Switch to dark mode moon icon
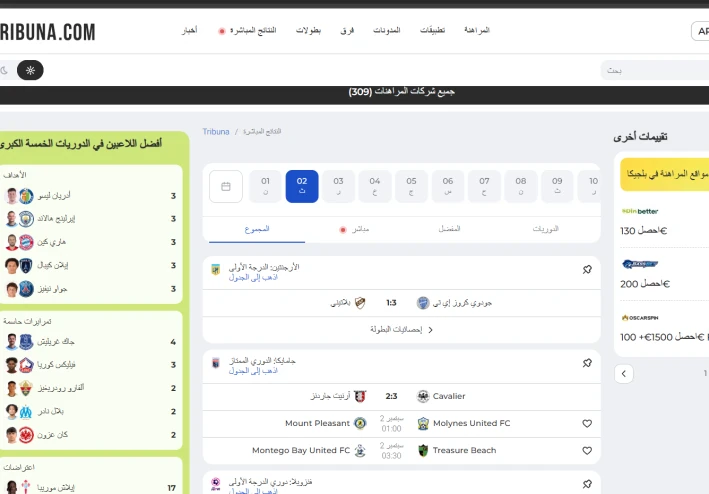 point(5,70)
